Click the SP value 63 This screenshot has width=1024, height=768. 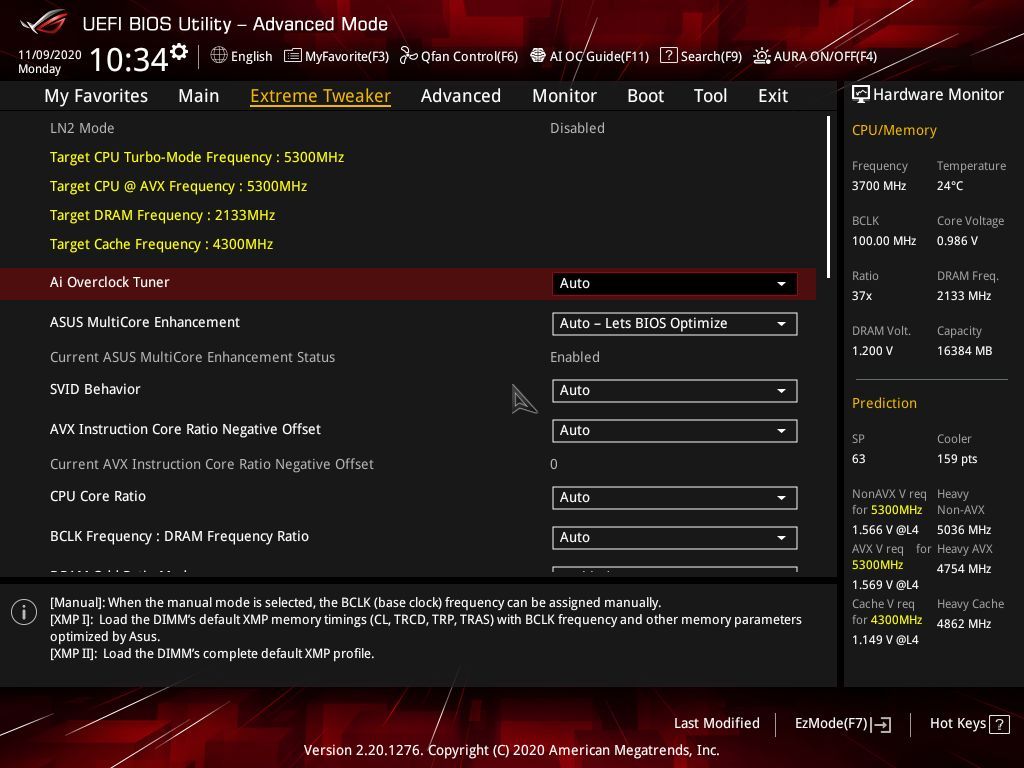(x=858, y=459)
